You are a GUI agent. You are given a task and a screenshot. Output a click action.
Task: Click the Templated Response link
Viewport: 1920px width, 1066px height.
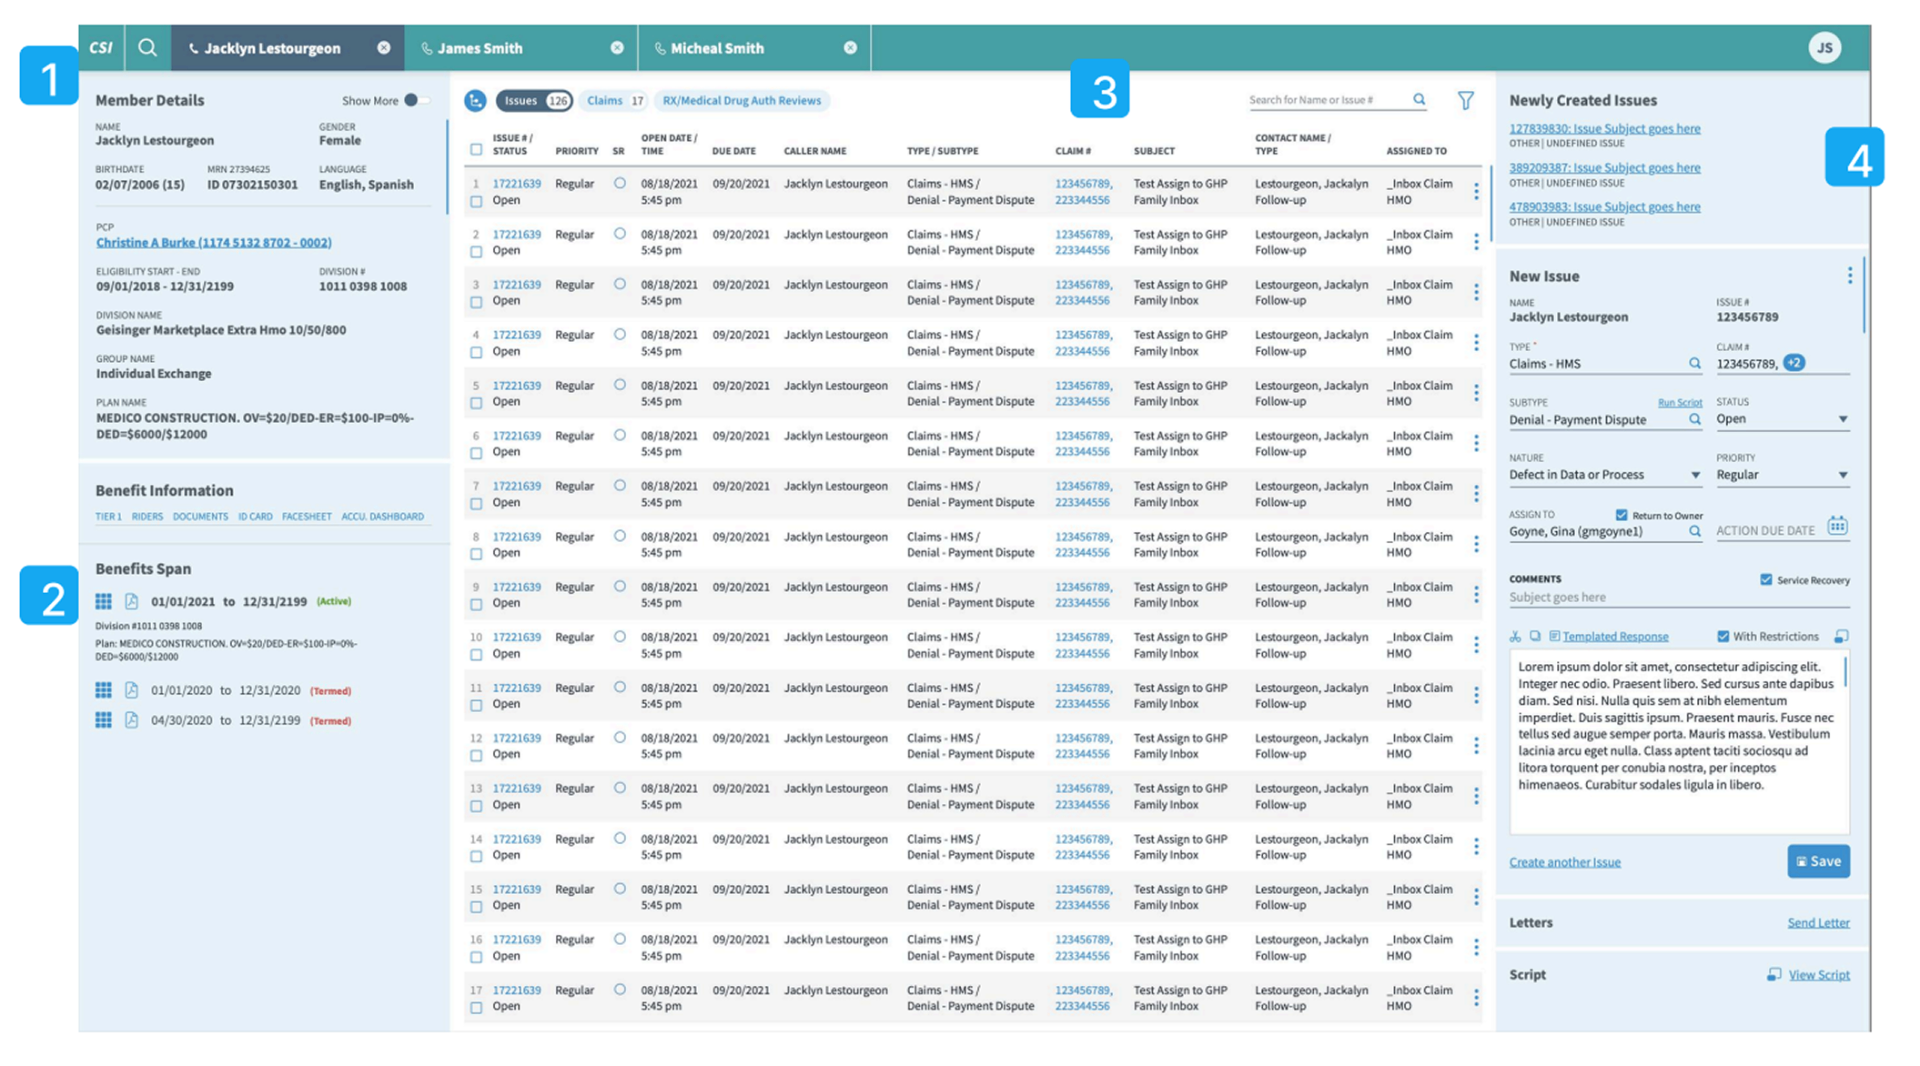(x=1615, y=636)
